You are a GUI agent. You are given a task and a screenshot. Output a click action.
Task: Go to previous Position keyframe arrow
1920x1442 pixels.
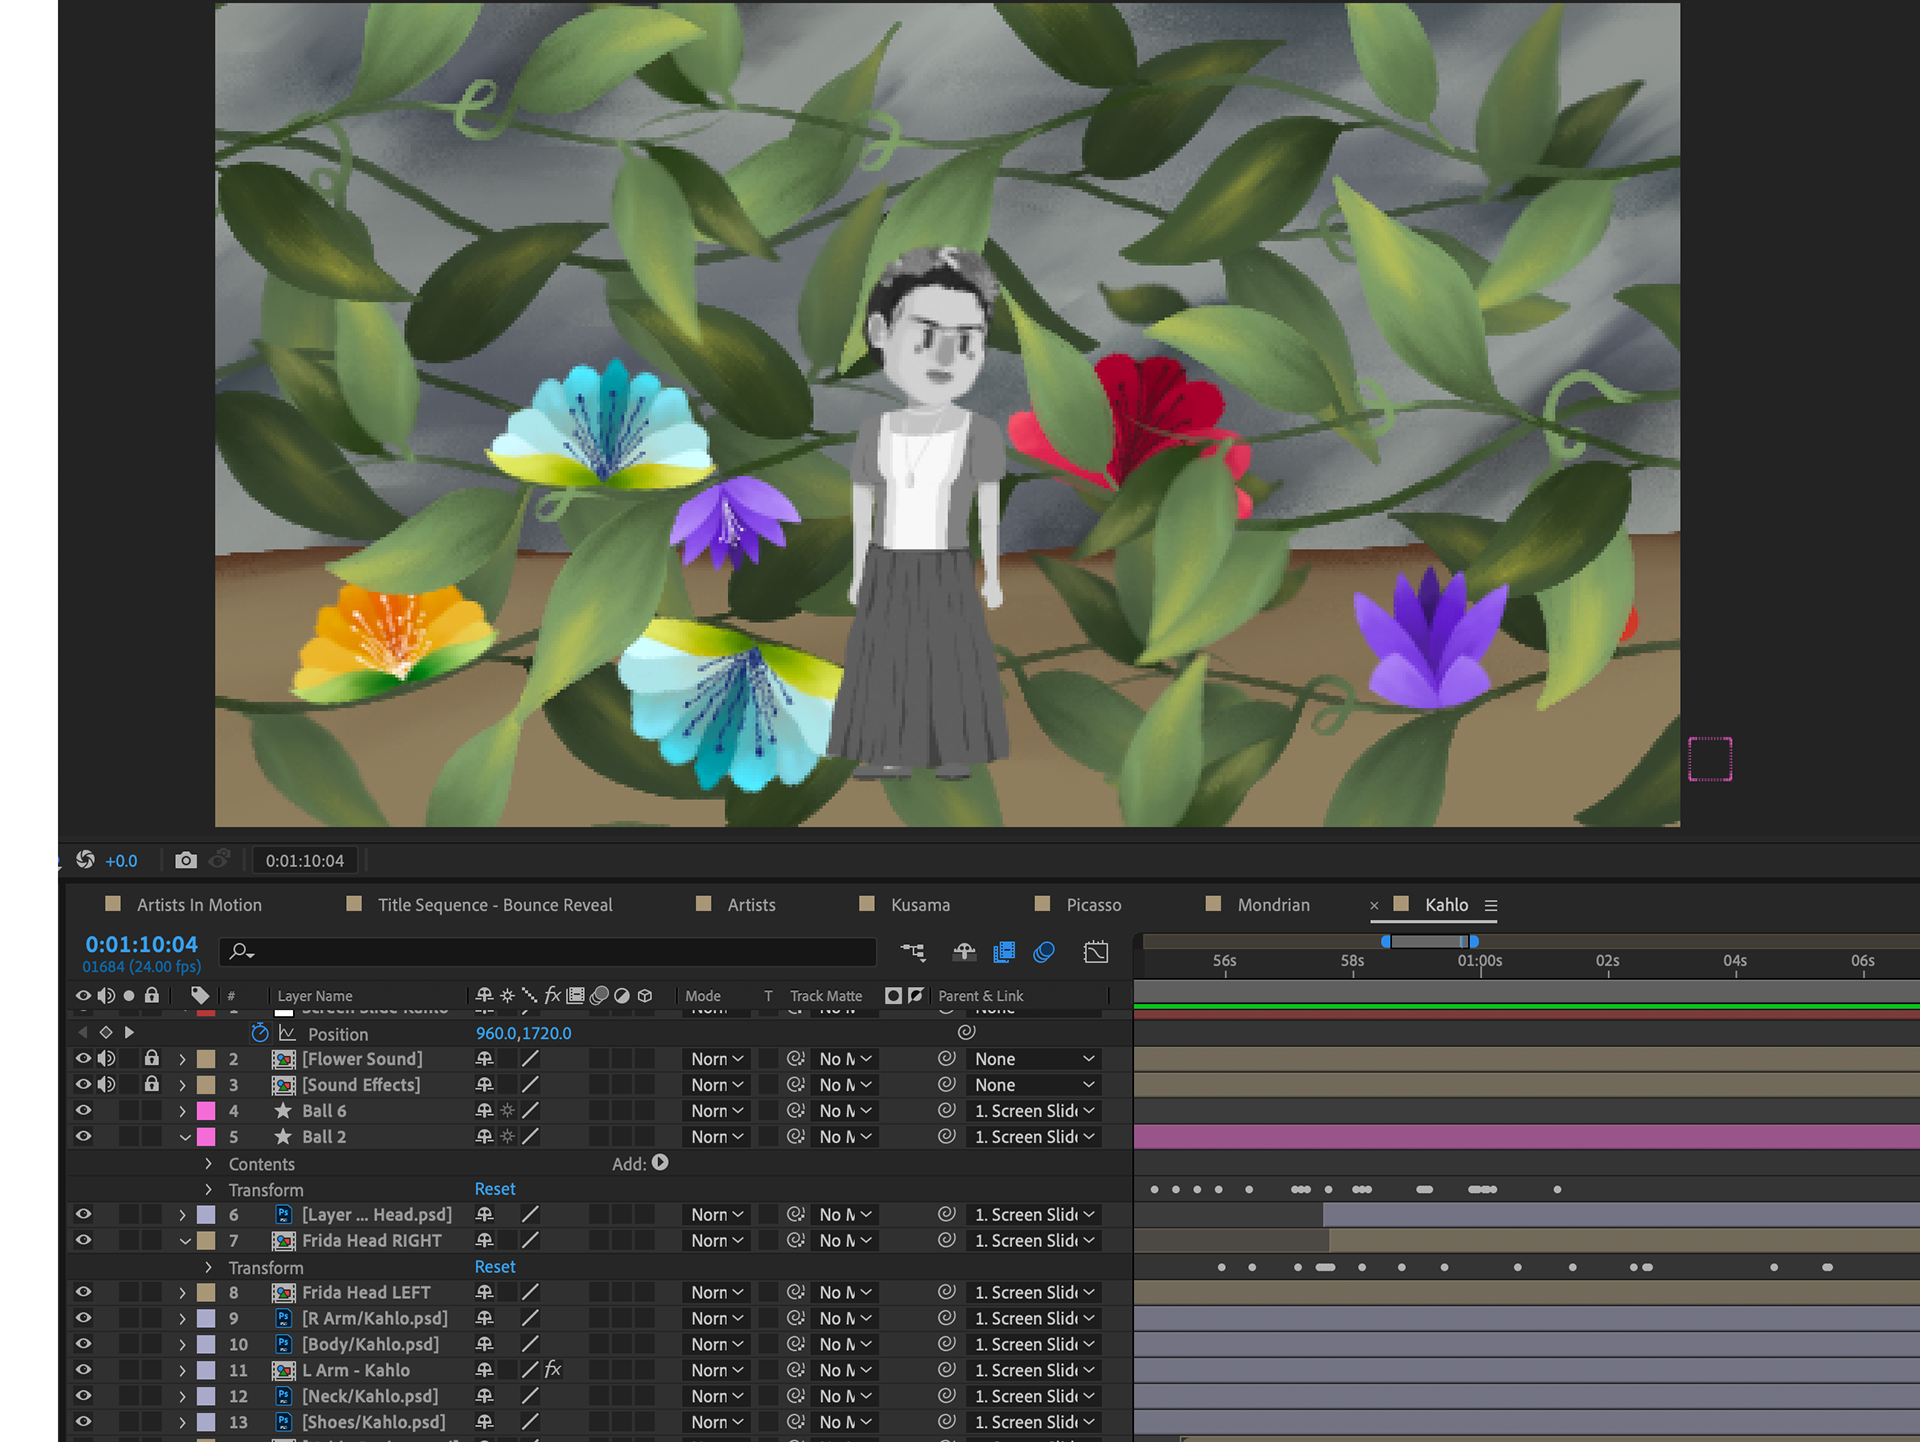click(x=82, y=1032)
